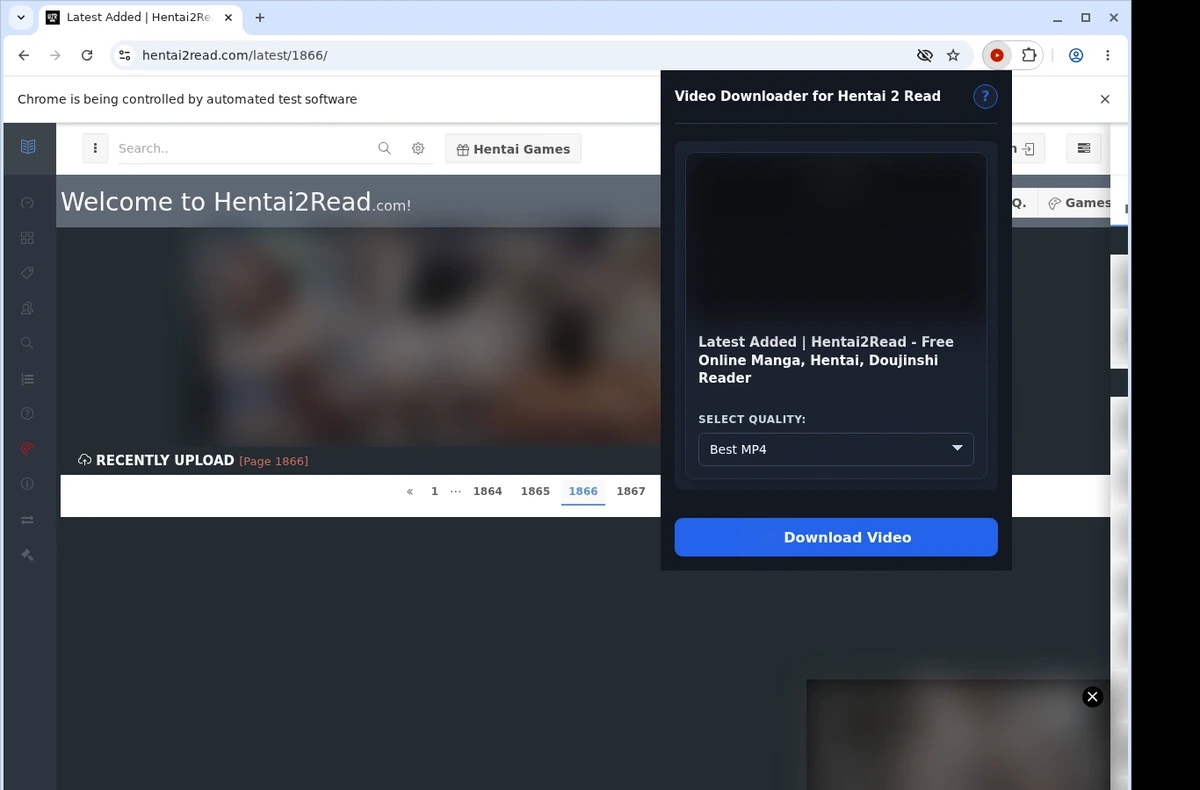Viewport: 1200px width, 790px height.
Task: Click the Search input field
Action: [x=242, y=148]
